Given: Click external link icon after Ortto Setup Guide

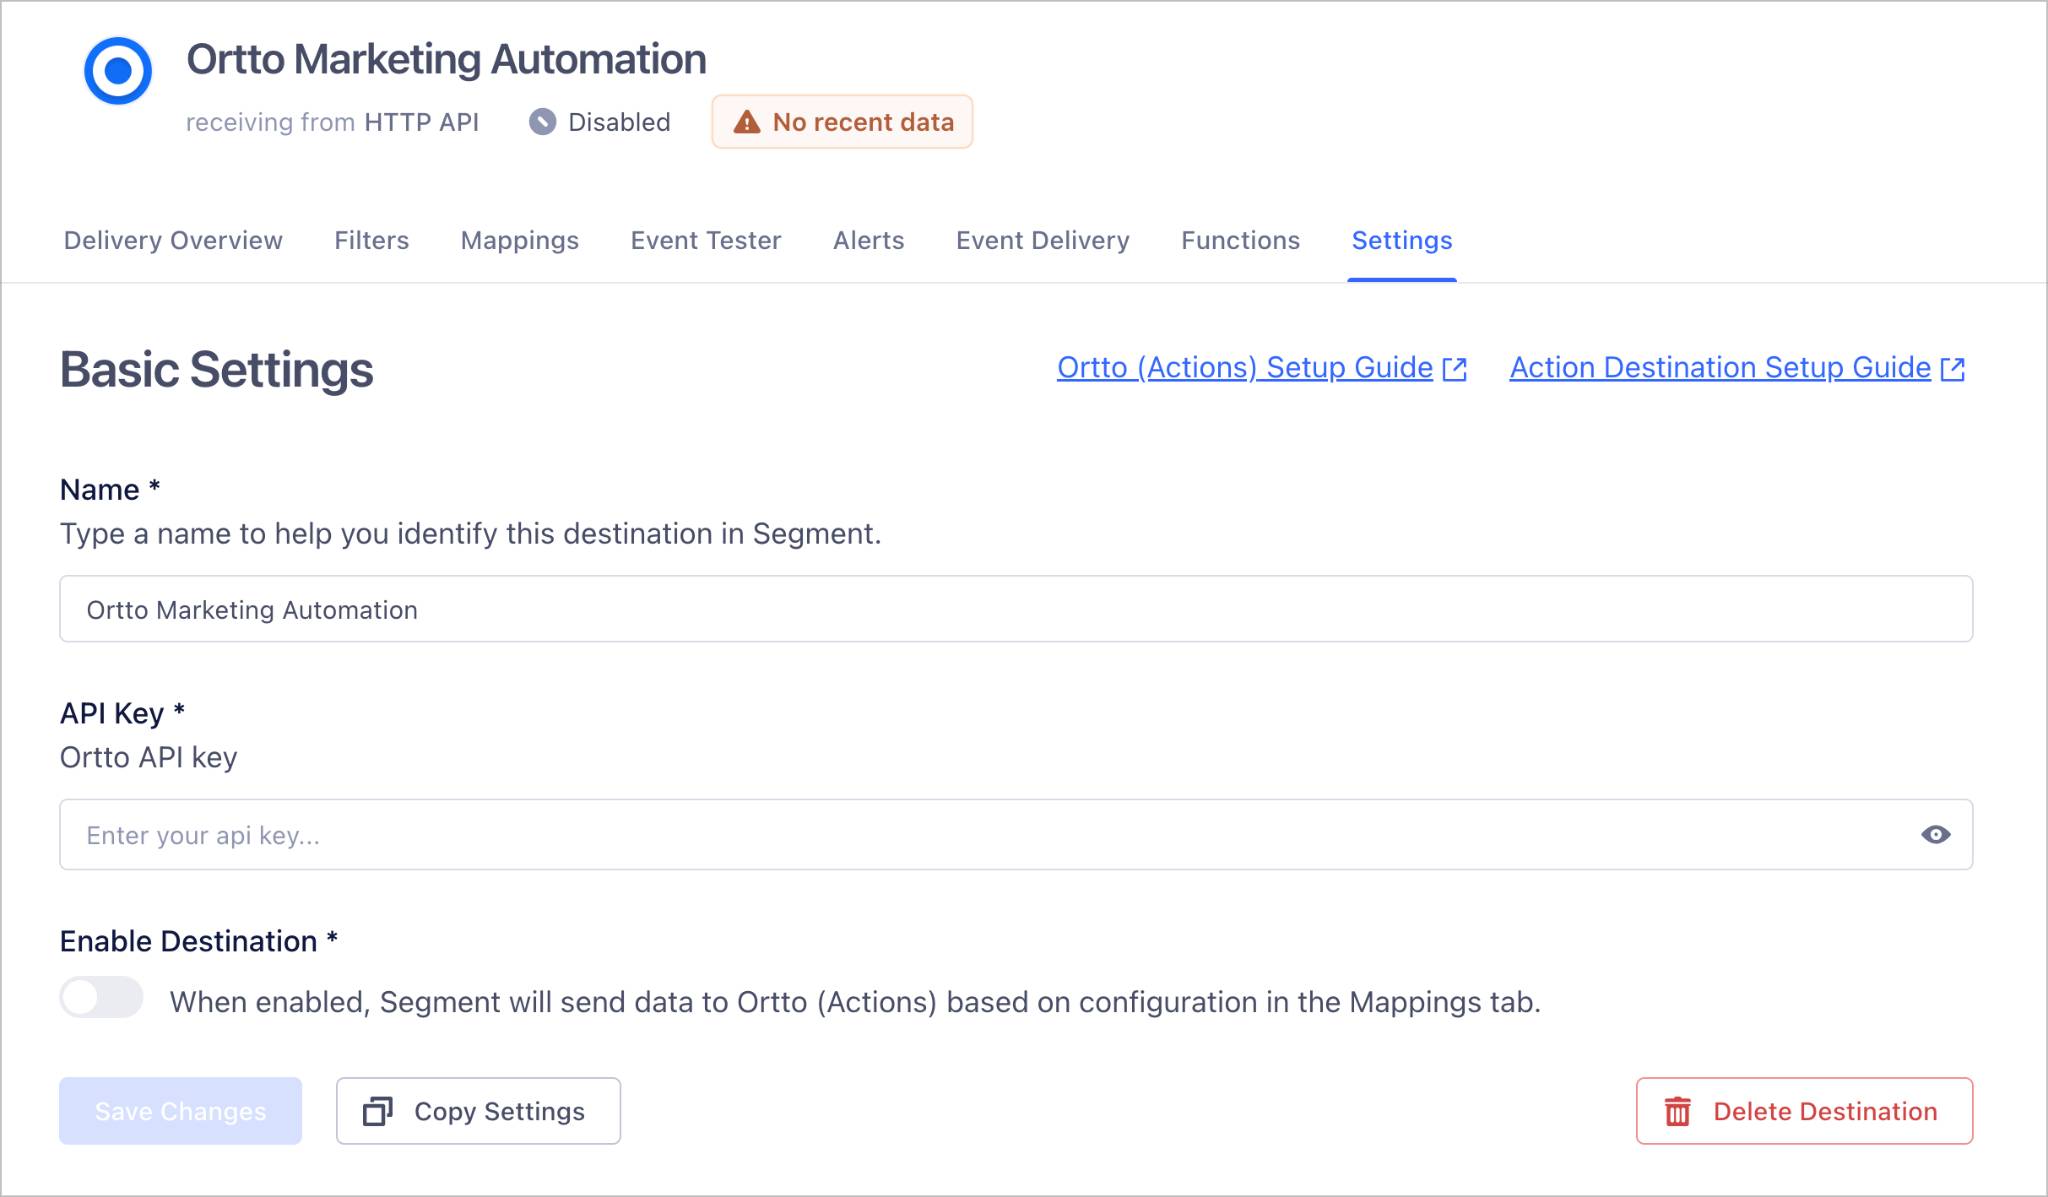Looking at the screenshot, I should (x=1454, y=369).
